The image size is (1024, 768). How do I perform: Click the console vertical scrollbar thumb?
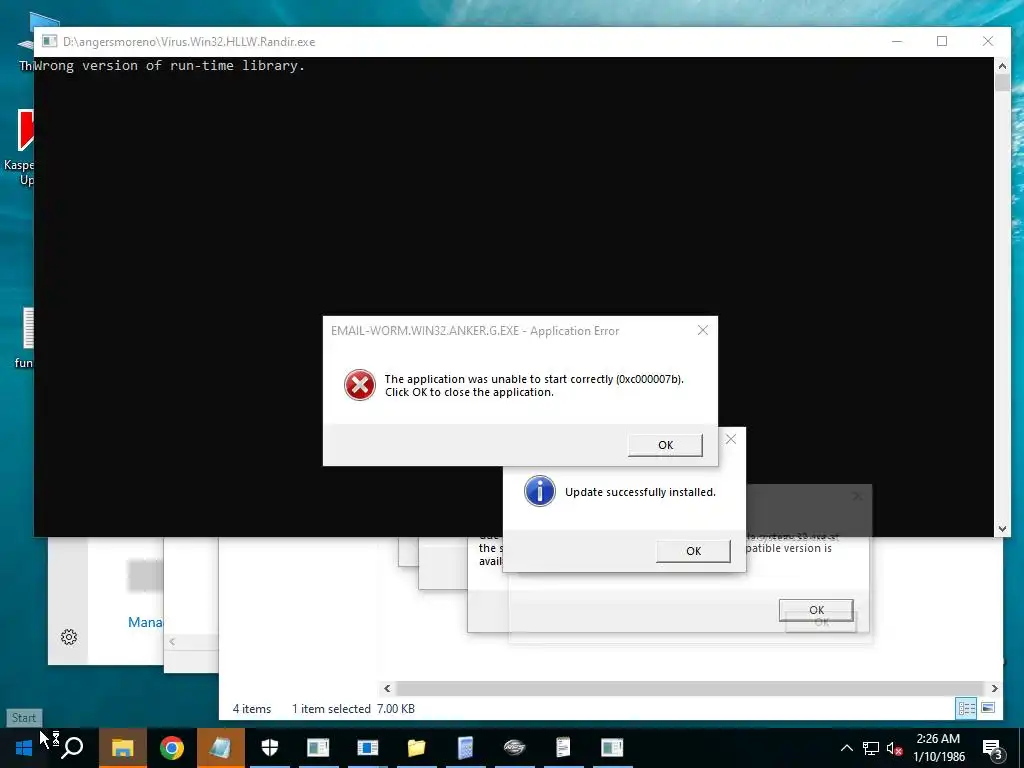[x=1002, y=83]
